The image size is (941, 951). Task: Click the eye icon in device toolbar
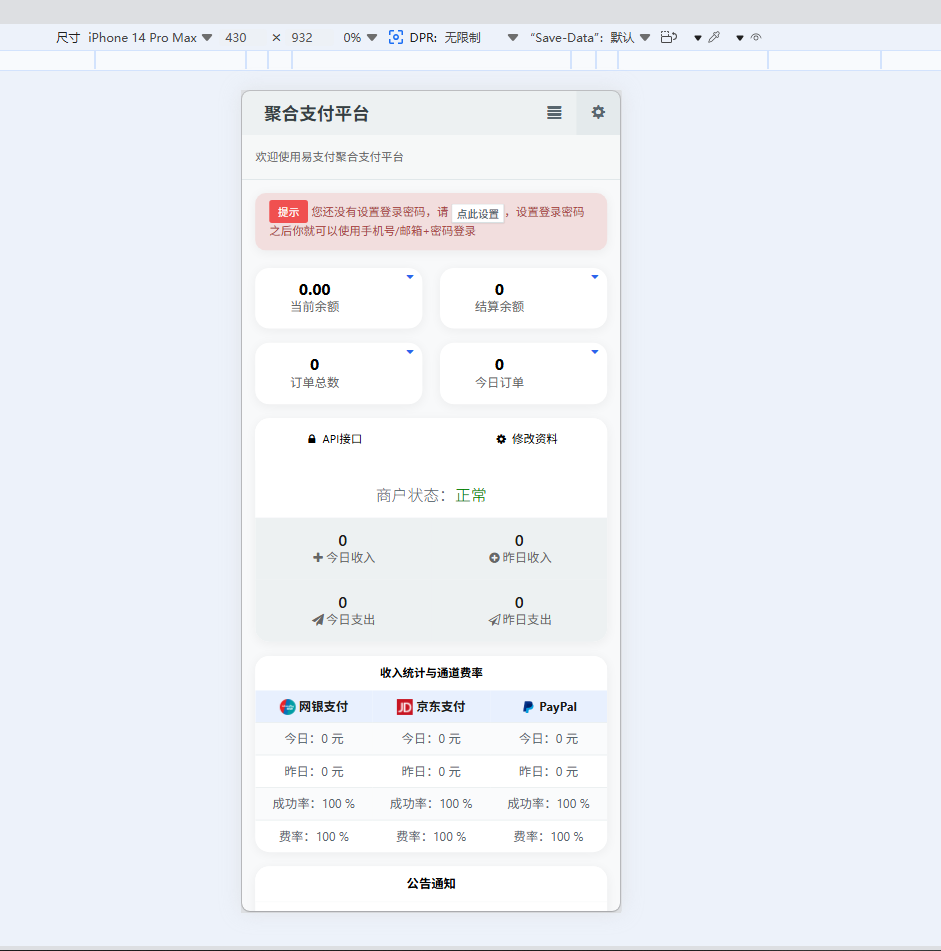[x=756, y=38]
